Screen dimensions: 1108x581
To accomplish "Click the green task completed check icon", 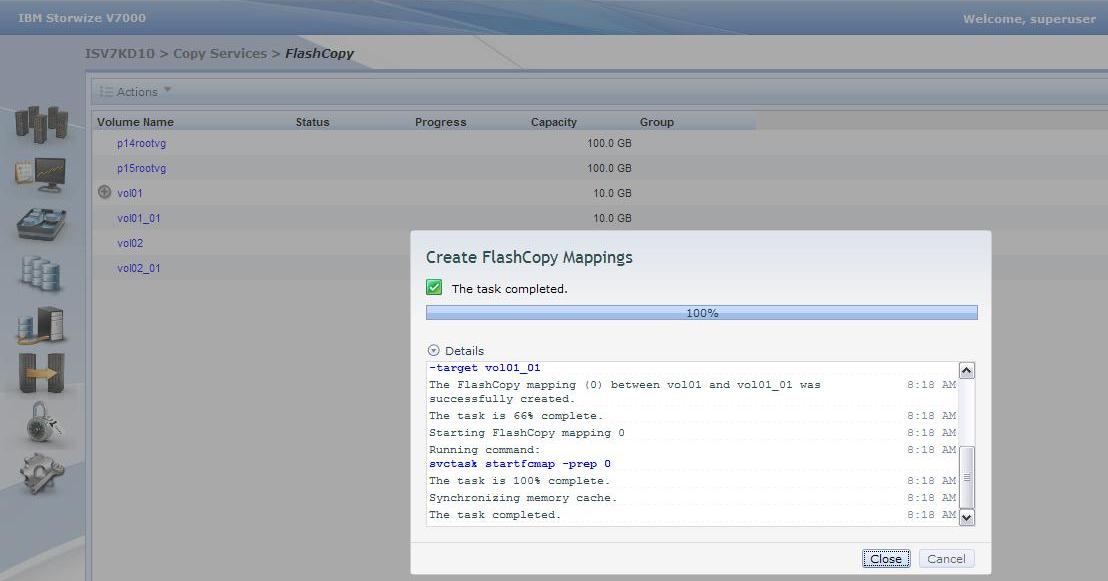I will click(434, 288).
